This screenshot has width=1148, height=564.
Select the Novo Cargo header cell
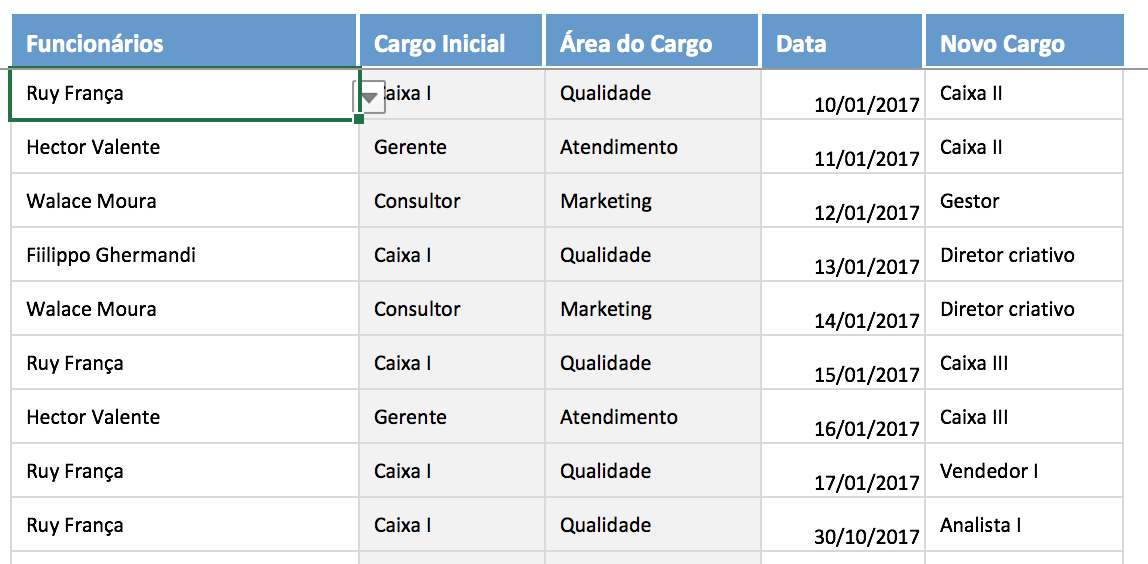1023,43
